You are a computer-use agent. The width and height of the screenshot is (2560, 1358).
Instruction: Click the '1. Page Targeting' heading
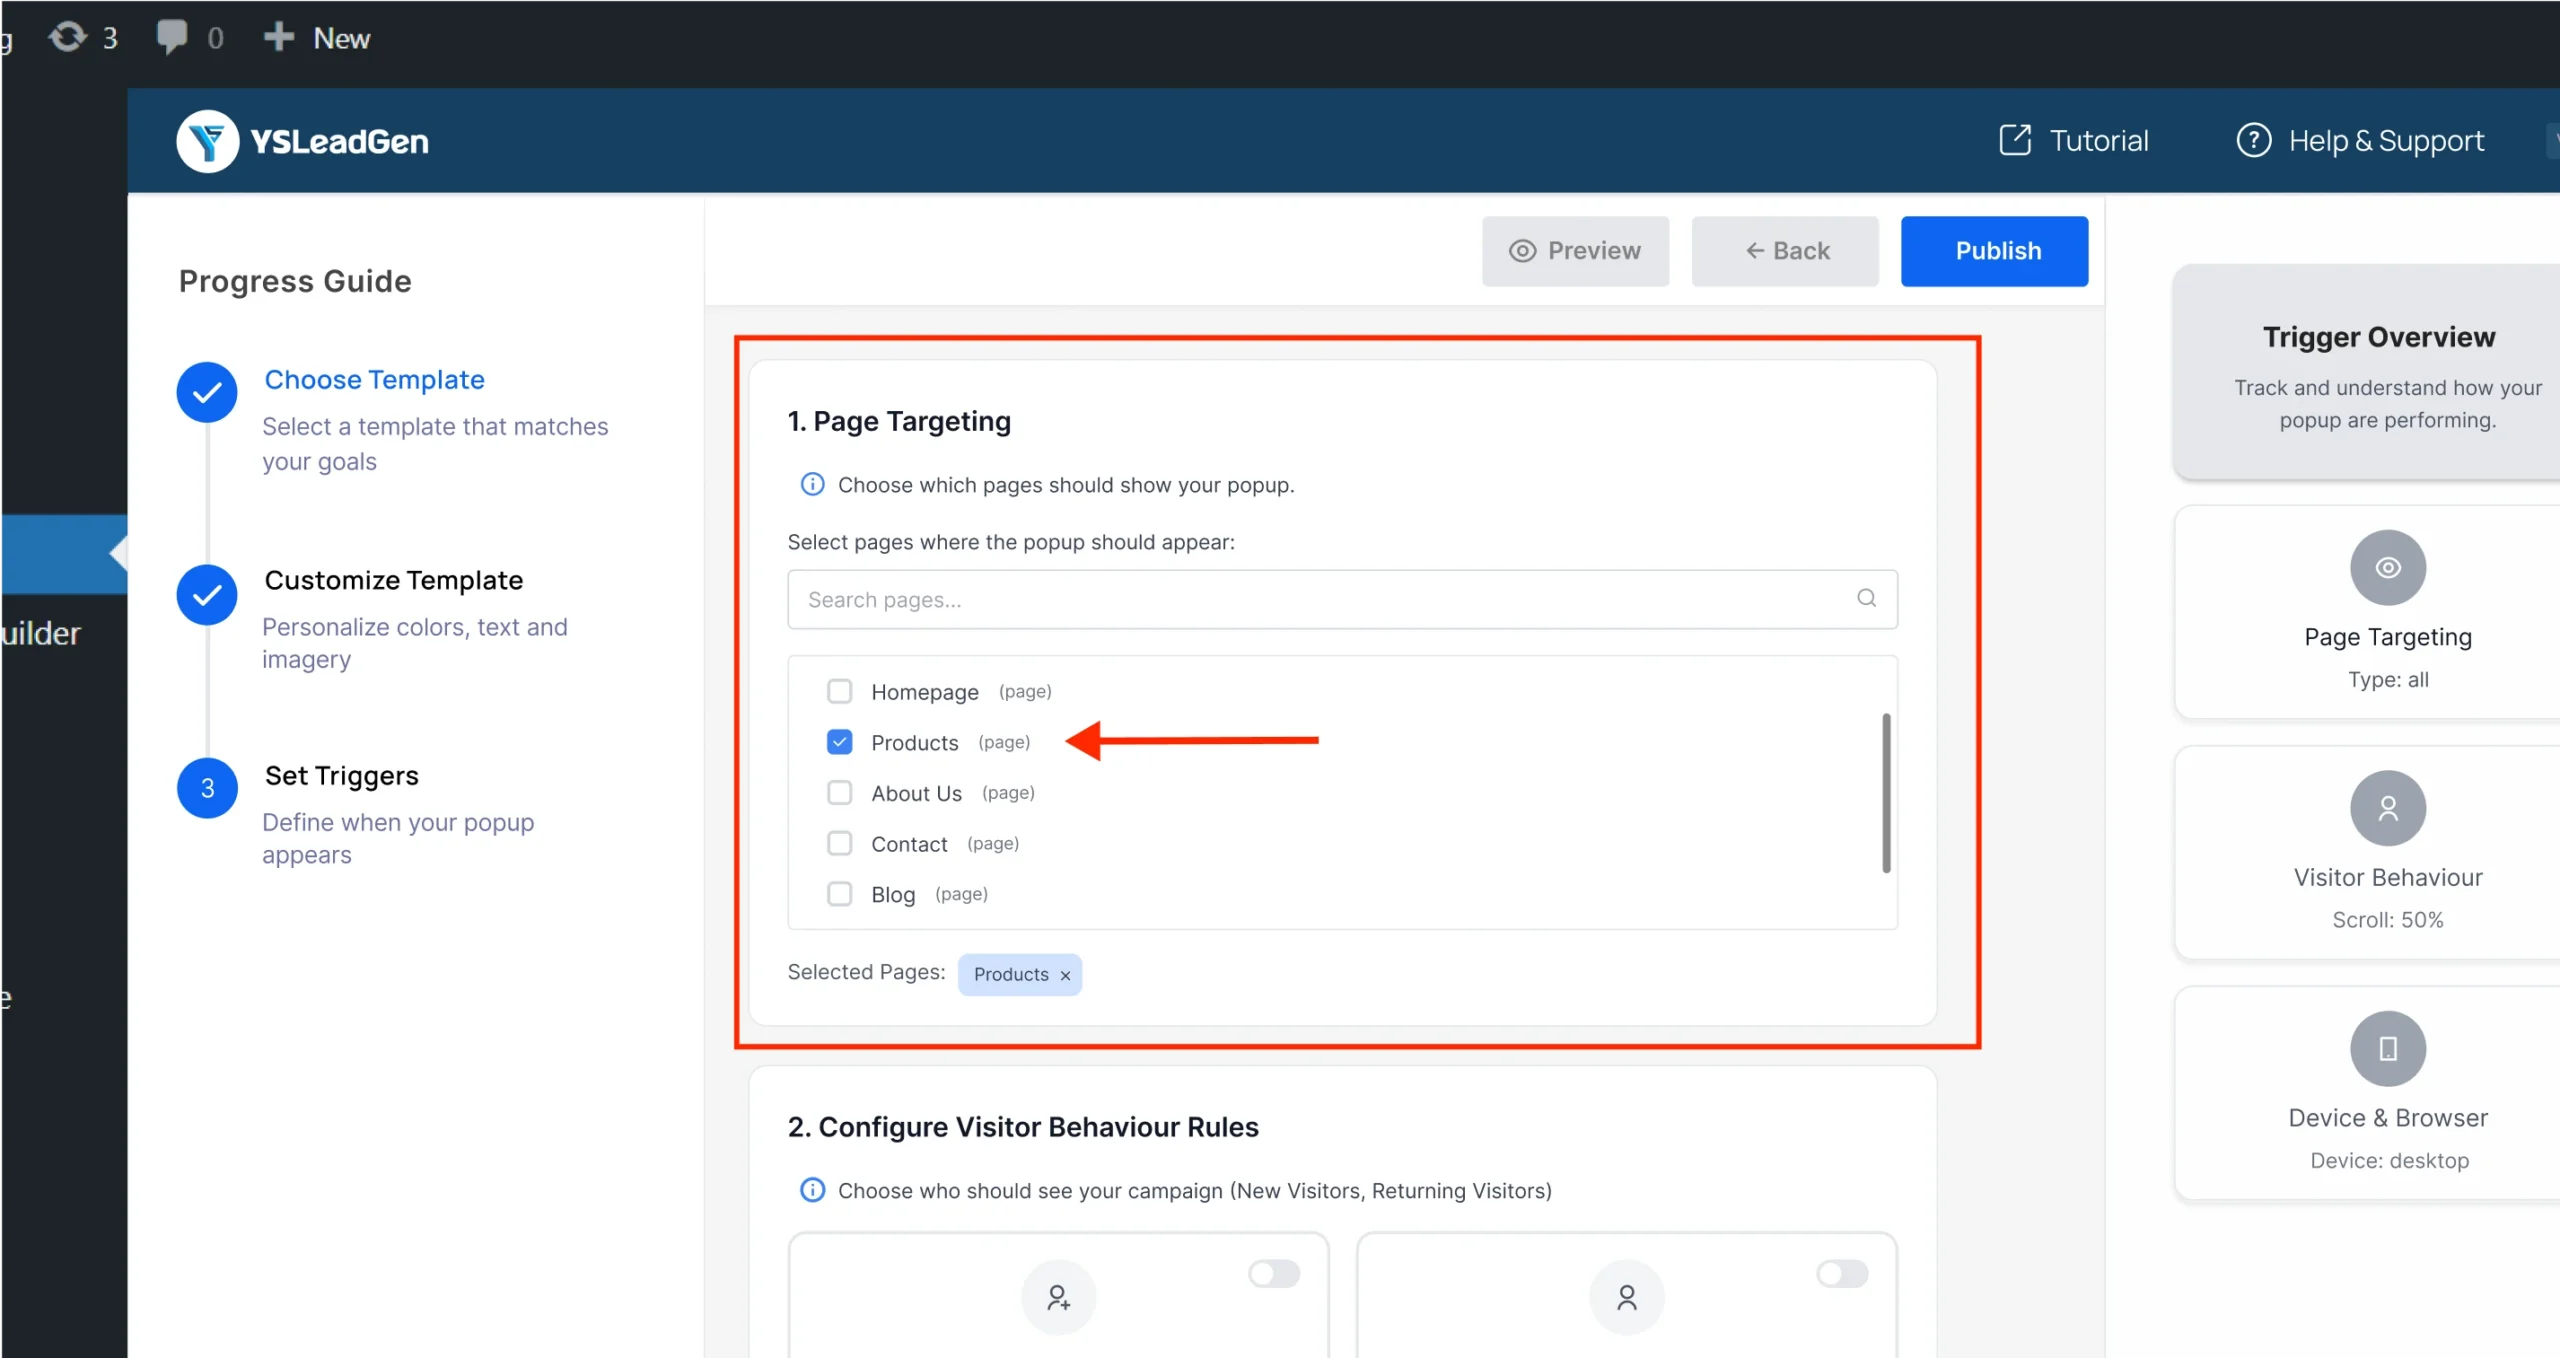click(x=899, y=421)
